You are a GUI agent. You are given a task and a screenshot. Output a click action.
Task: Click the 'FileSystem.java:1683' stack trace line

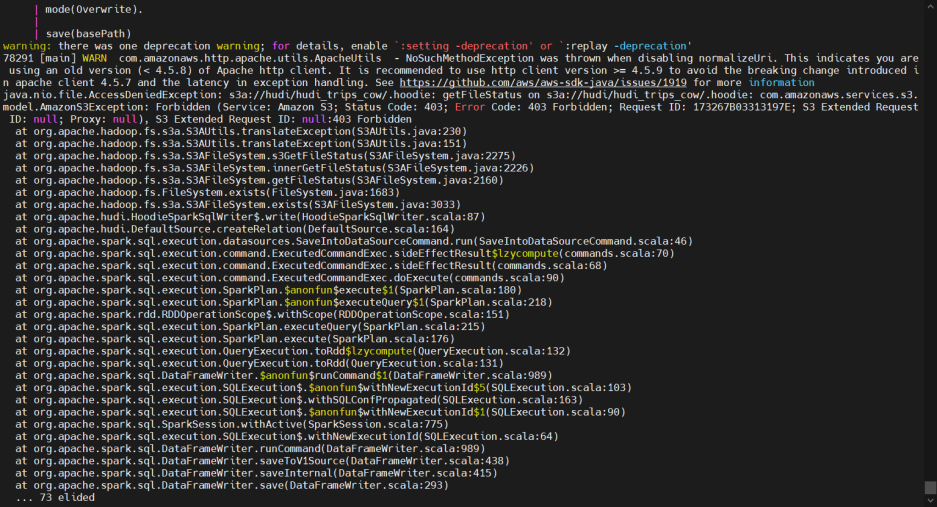(208, 193)
